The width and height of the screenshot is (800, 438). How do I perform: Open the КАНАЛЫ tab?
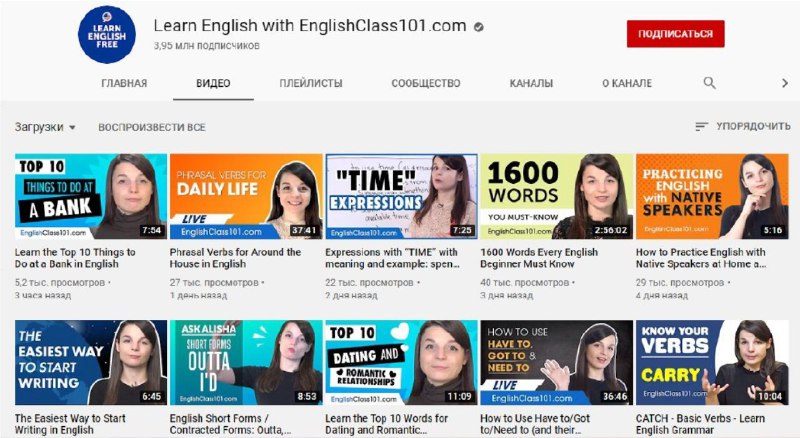(x=531, y=83)
